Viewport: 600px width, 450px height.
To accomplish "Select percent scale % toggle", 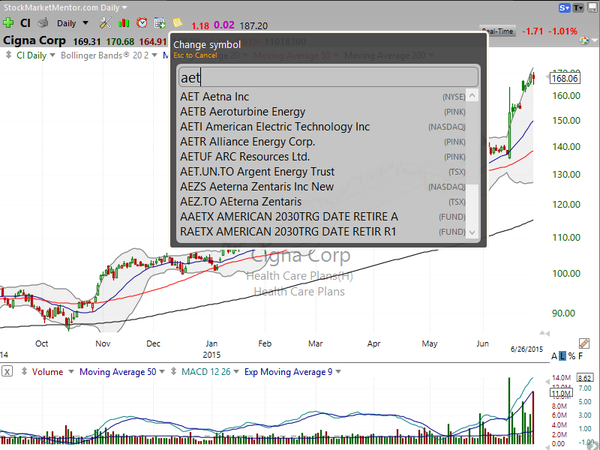I will tap(572, 356).
